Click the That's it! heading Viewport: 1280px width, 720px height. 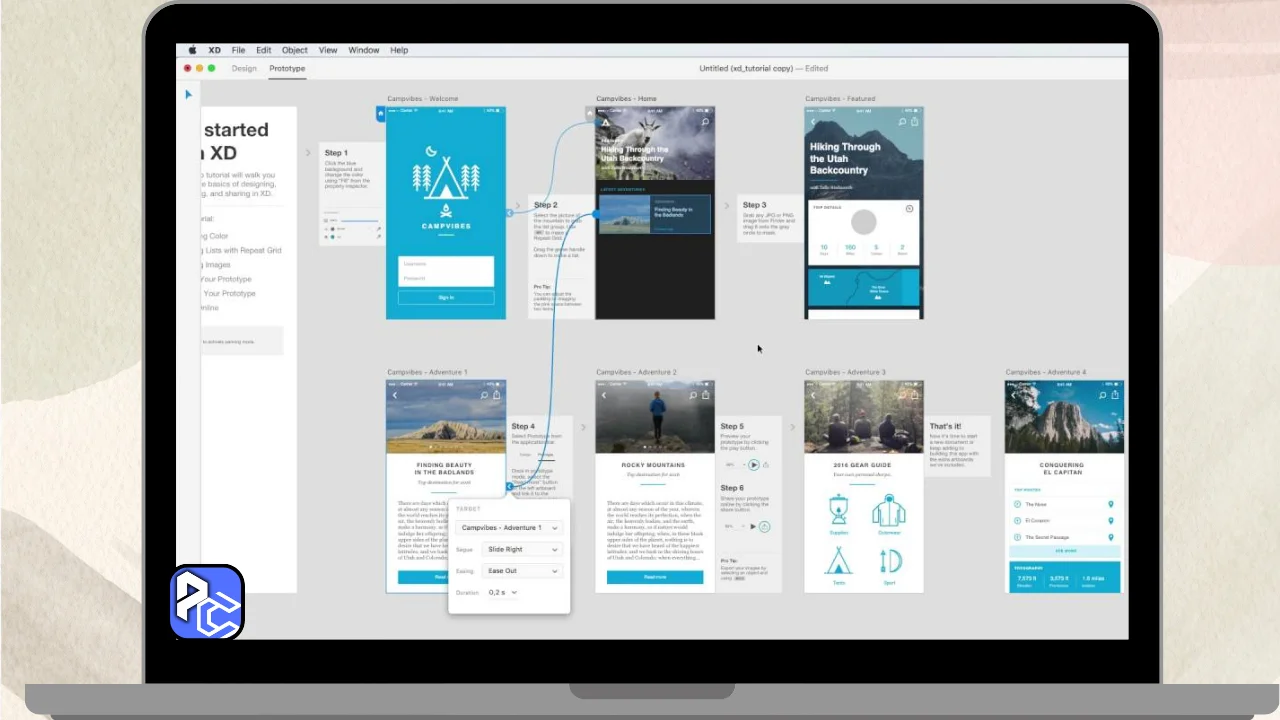pyautogui.click(x=945, y=426)
